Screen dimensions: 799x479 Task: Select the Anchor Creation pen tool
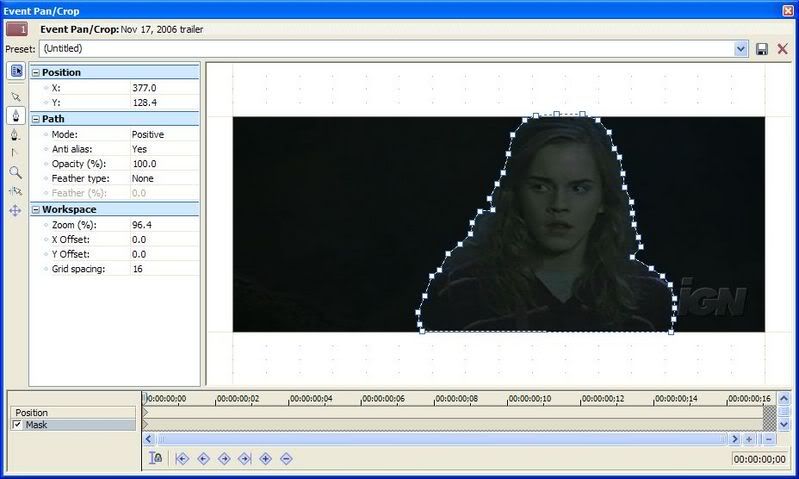16,116
